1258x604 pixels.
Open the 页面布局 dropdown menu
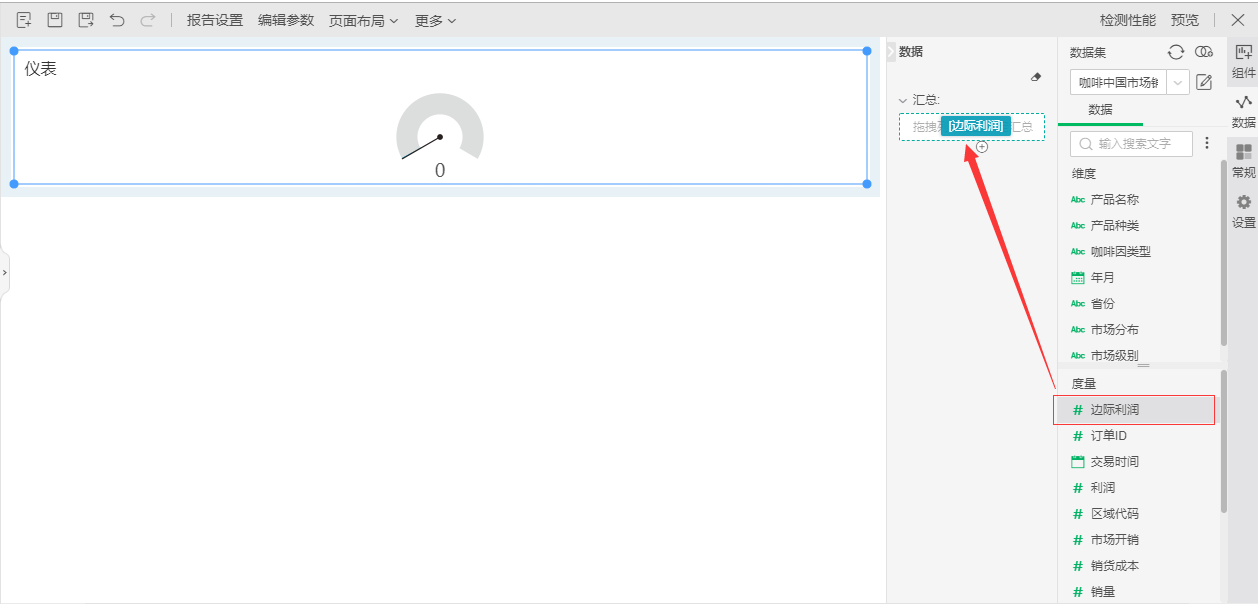coord(363,20)
